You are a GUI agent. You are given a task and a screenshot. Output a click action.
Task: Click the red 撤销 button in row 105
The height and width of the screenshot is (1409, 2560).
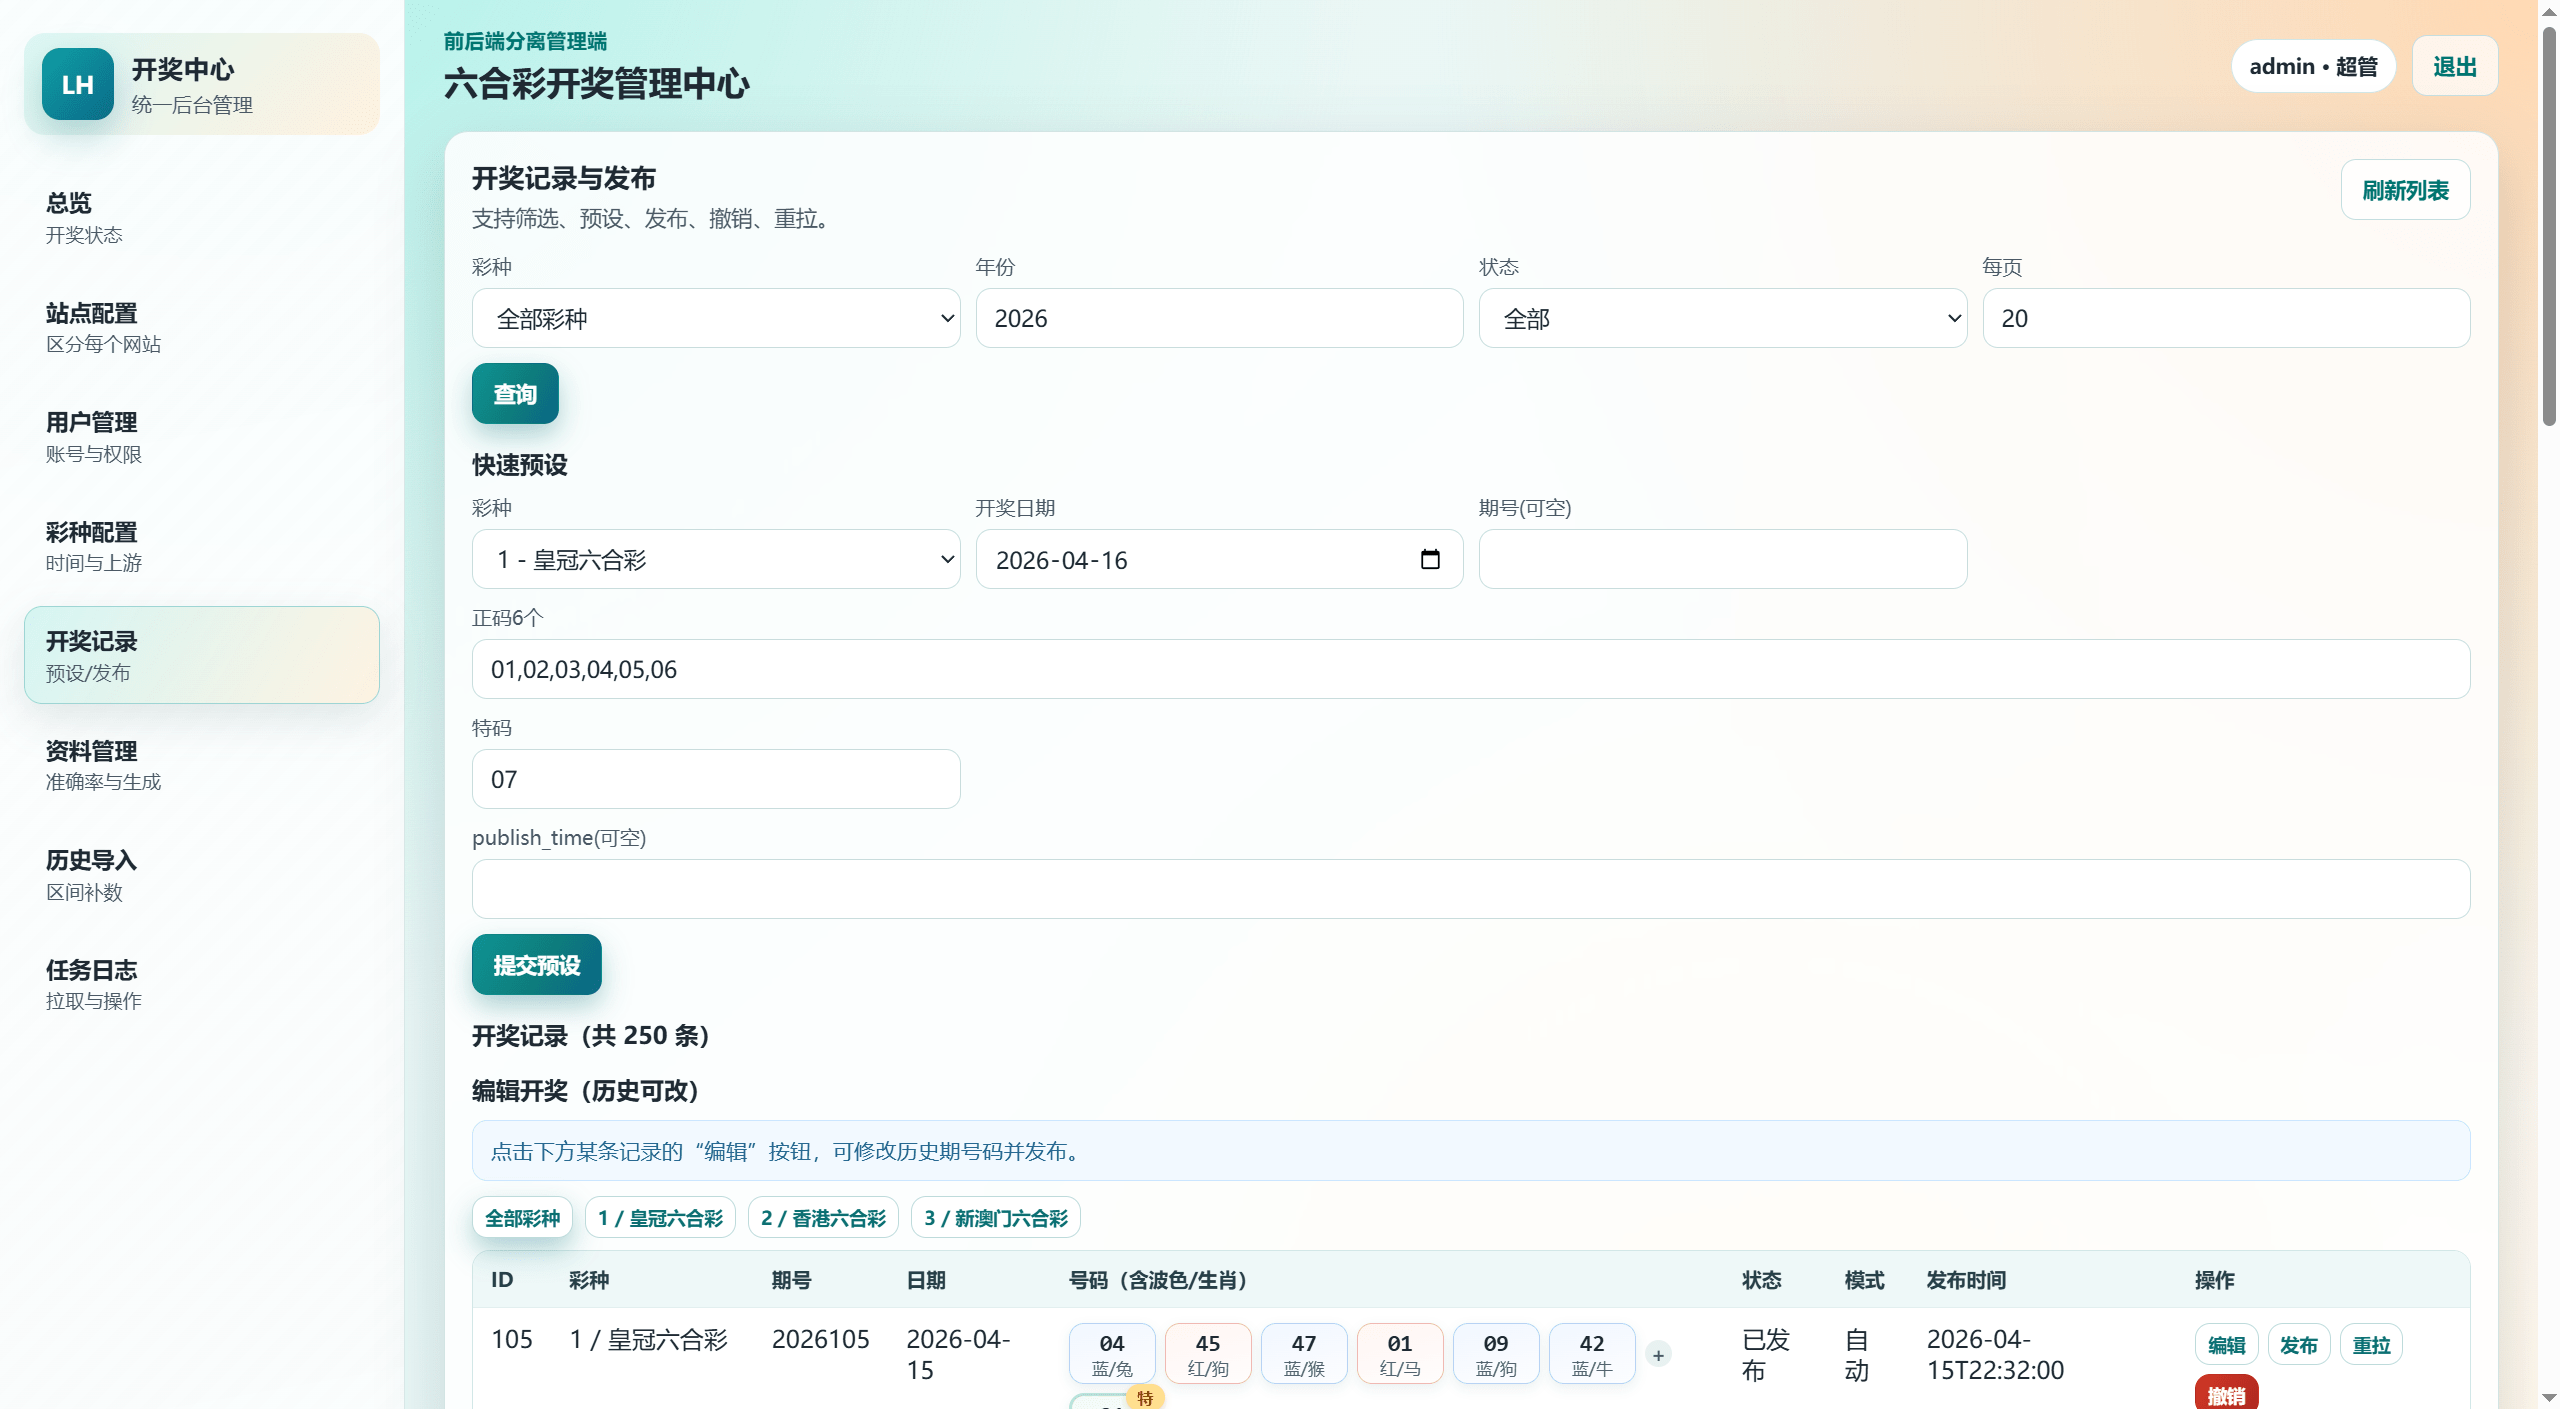(2226, 1394)
